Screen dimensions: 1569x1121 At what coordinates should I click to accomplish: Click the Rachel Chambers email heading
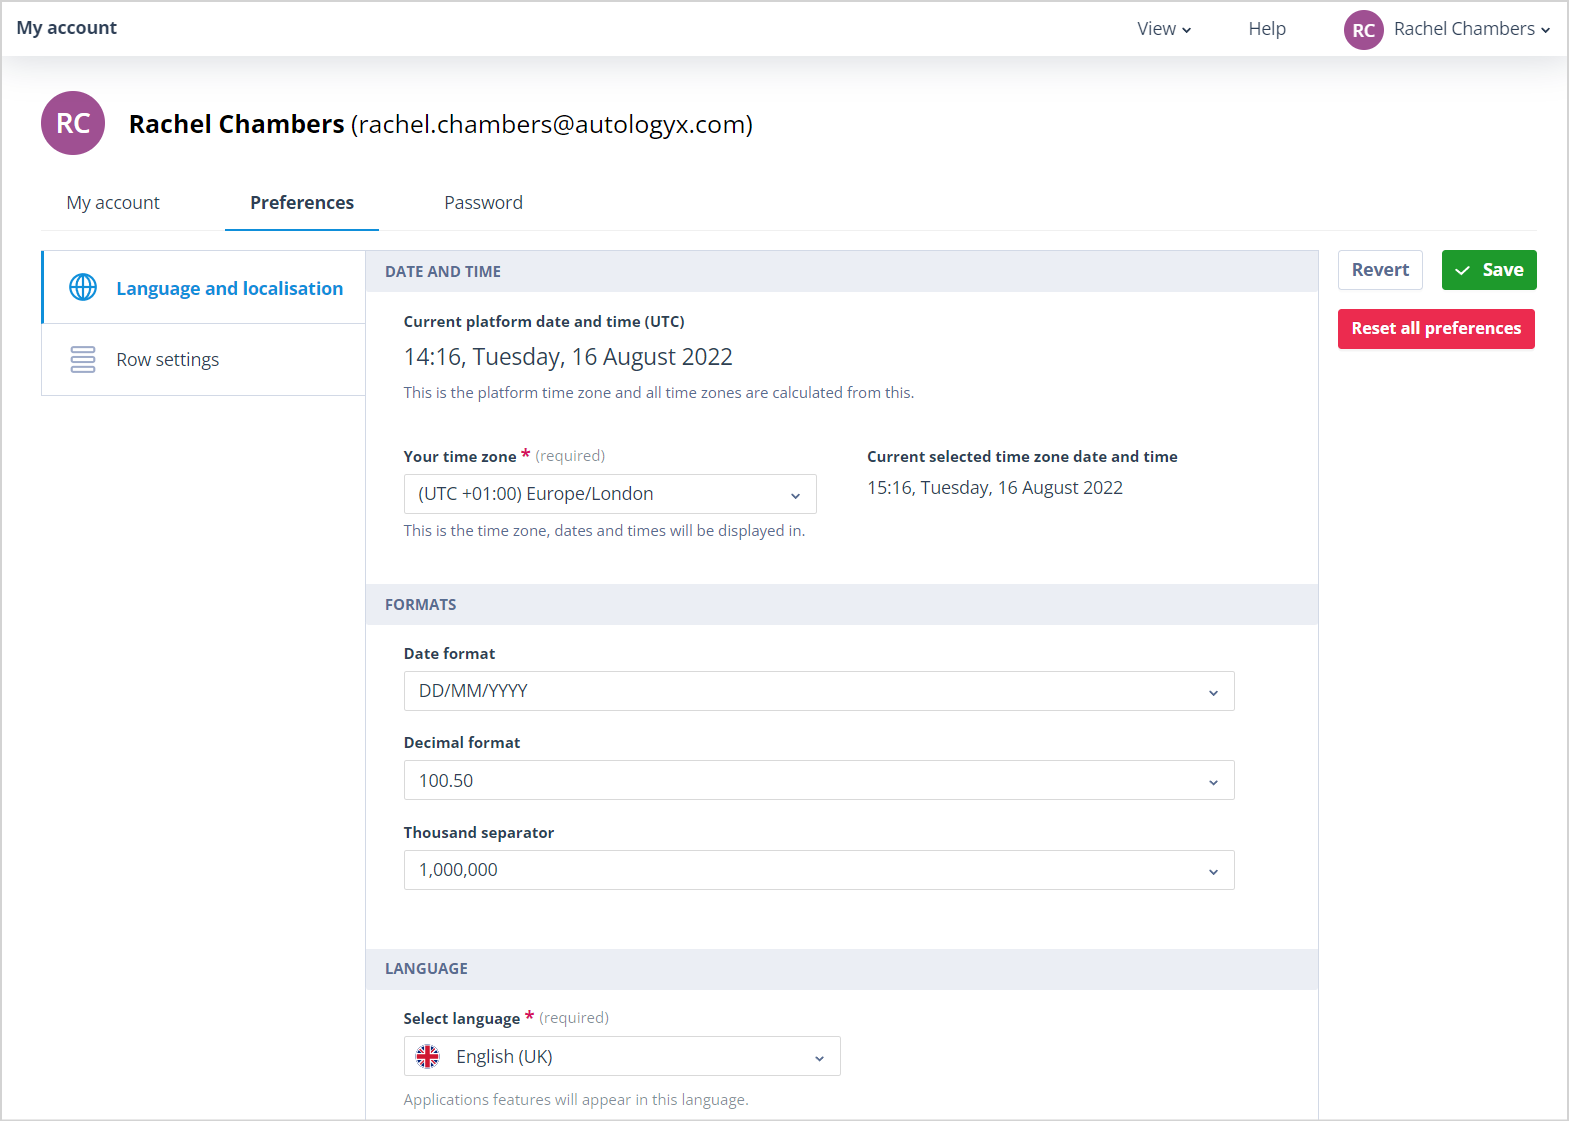click(x=441, y=124)
